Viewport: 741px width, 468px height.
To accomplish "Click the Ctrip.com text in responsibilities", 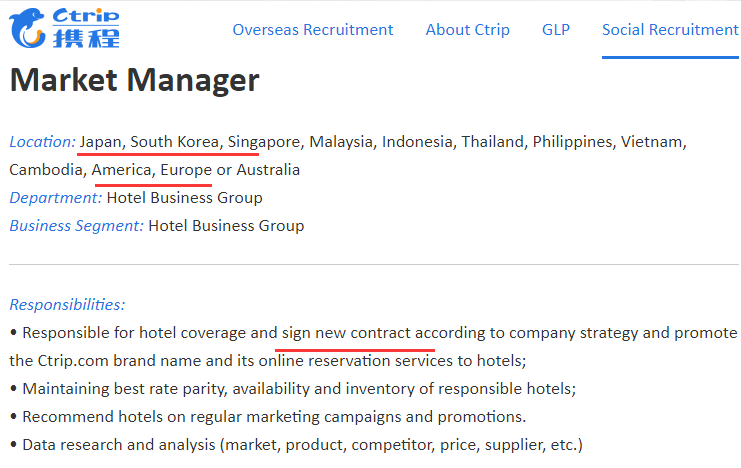I will click(73, 361).
